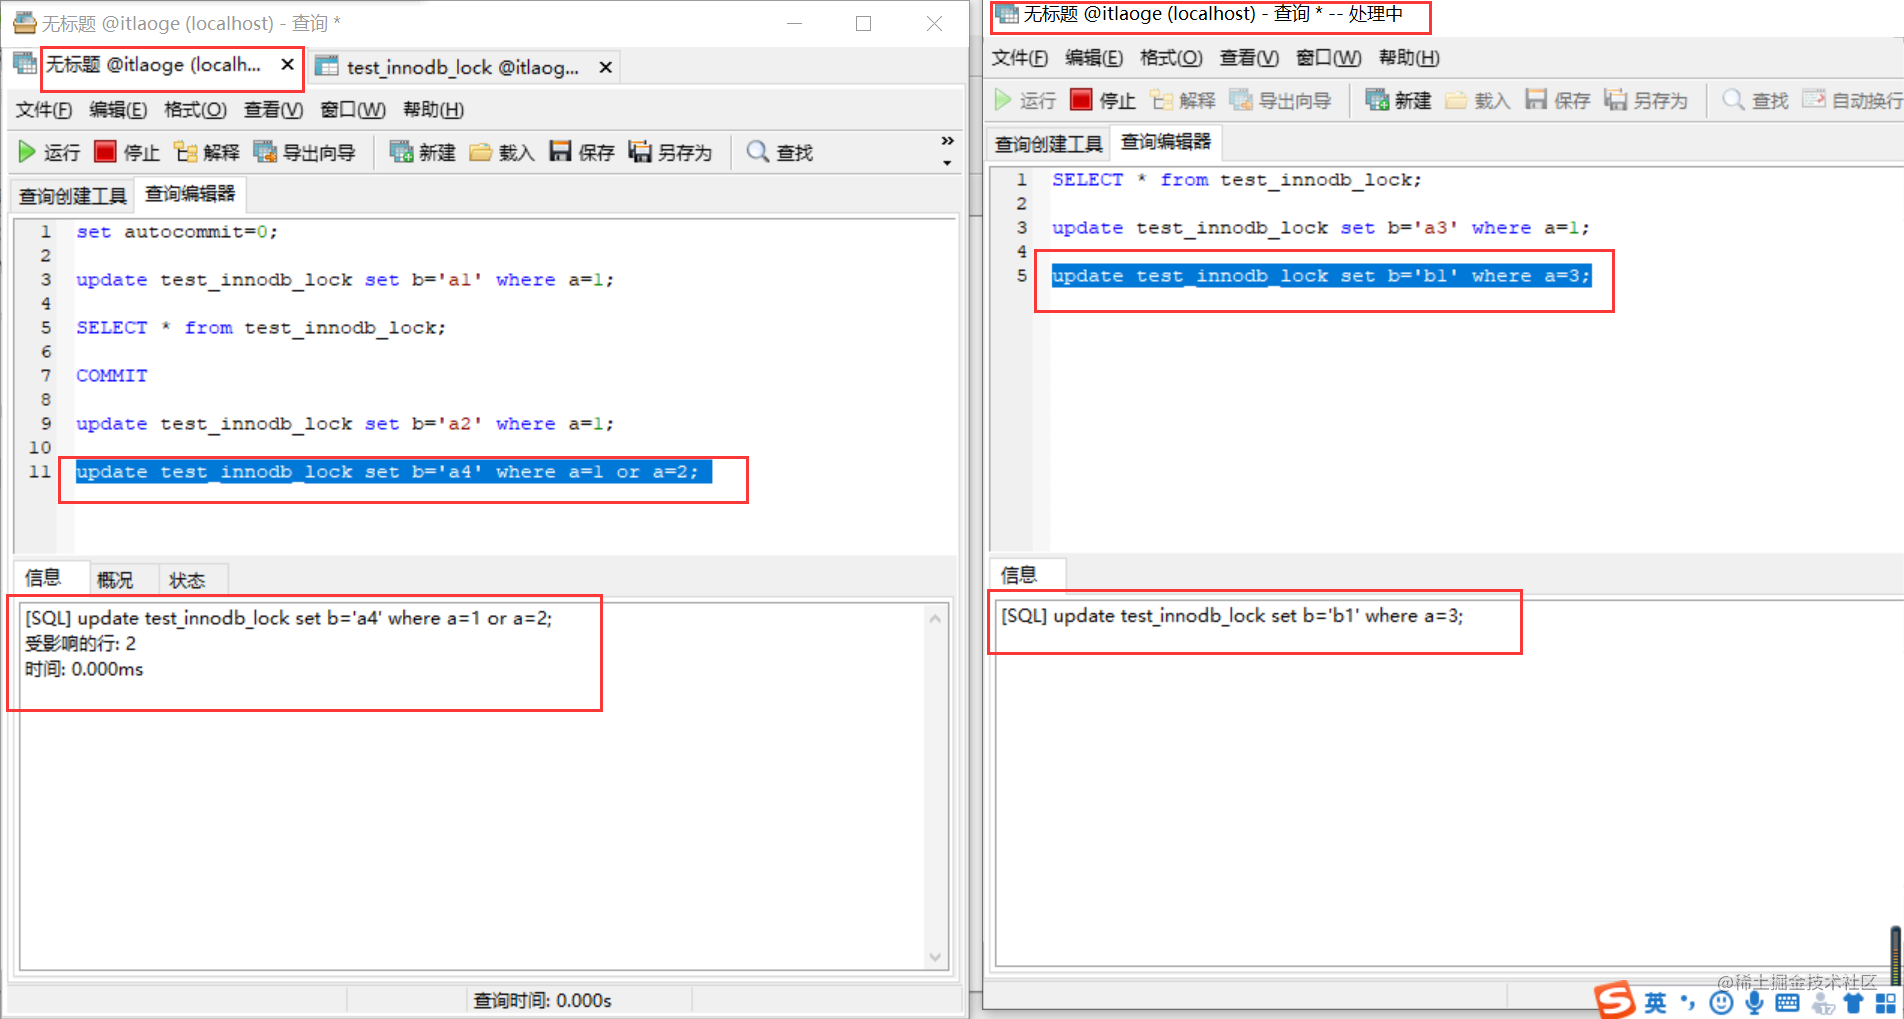1904x1019 pixels.
Task: Close the 无标题 @itlaoge tab
Action: click(287, 64)
